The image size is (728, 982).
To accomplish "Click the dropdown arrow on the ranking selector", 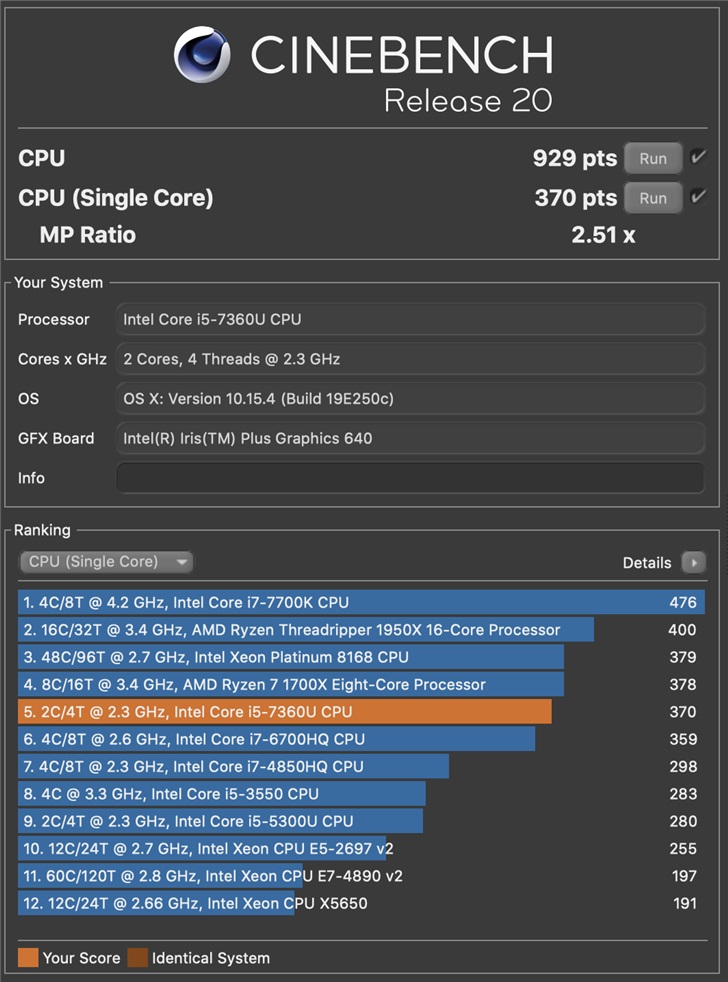I will (x=180, y=562).
